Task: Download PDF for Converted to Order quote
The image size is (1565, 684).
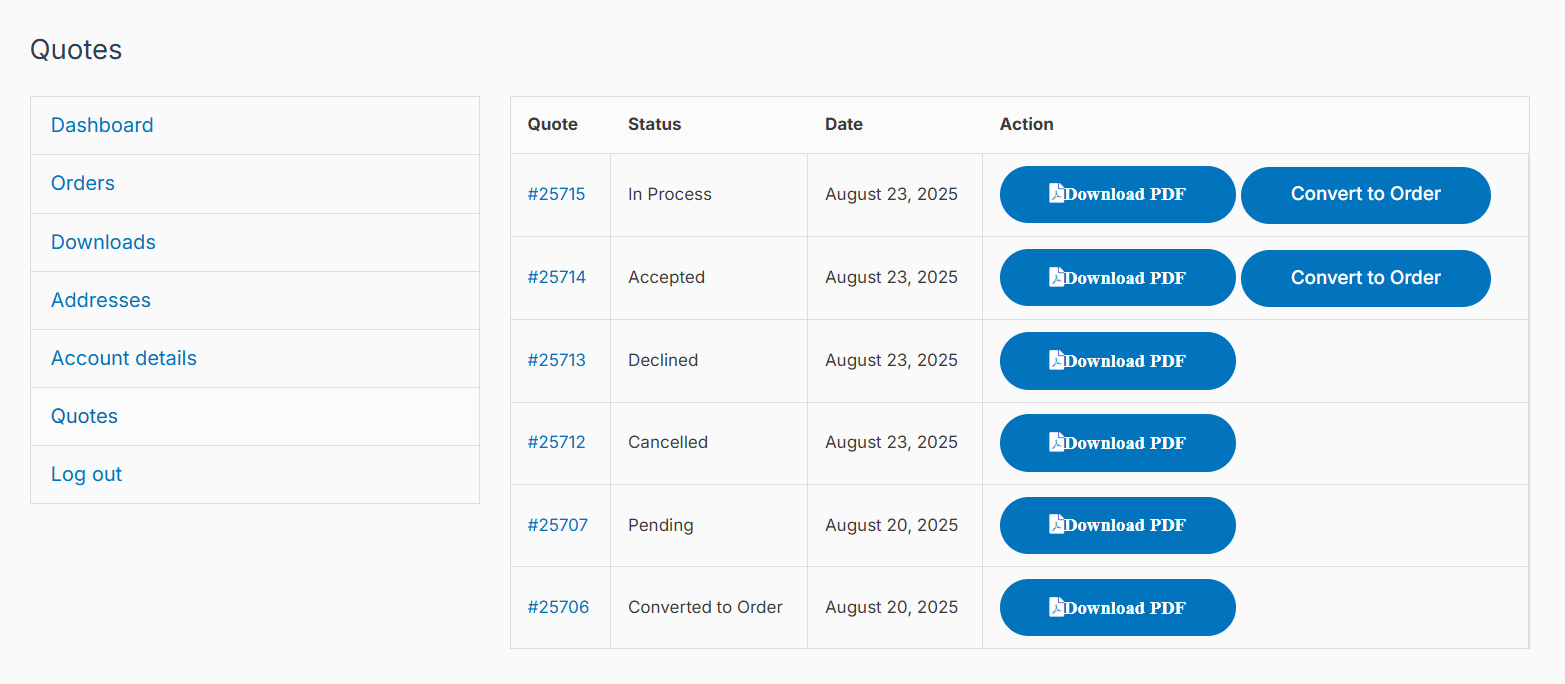Action: 1117,607
